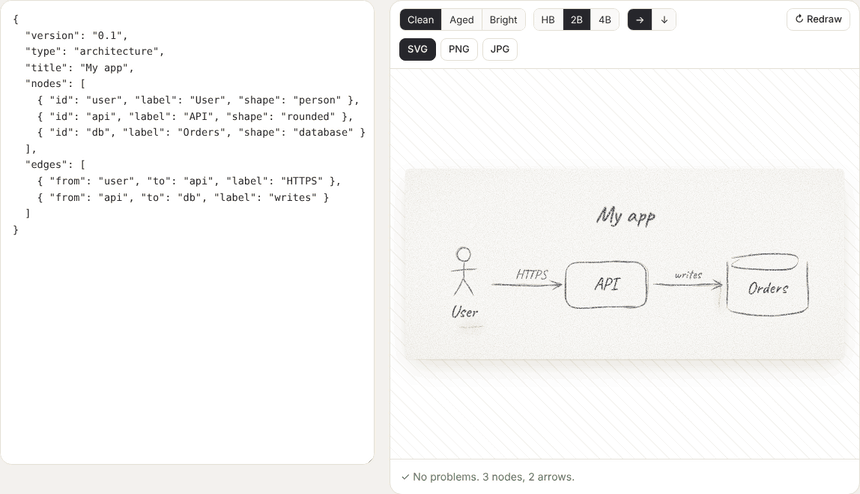This screenshot has height=494, width=860.
Task: Select the Clean paper style
Action: (x=420, y=20)
